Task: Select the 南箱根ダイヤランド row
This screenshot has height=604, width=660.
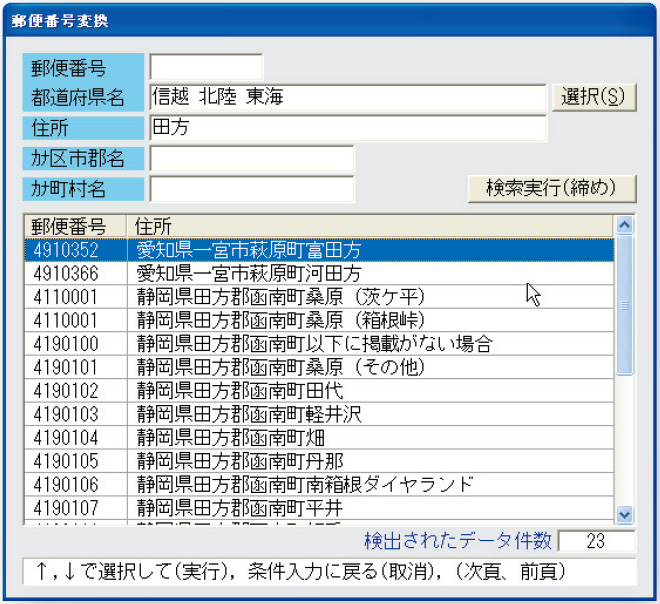Action: 320,484
